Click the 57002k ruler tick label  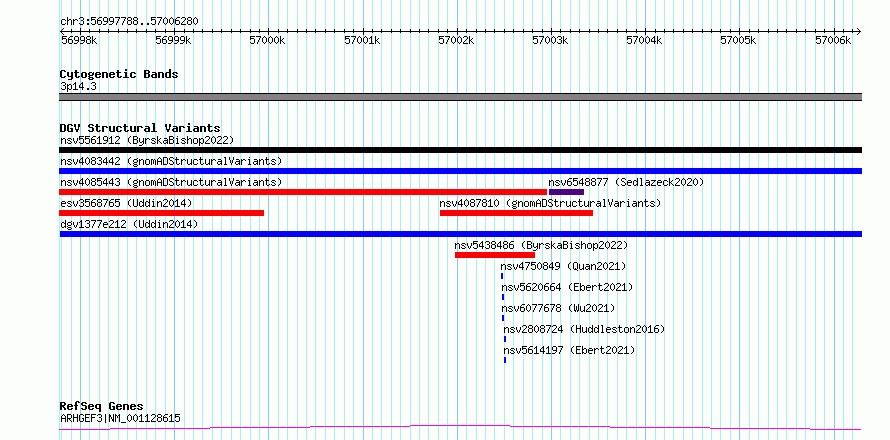pos(456,40)
